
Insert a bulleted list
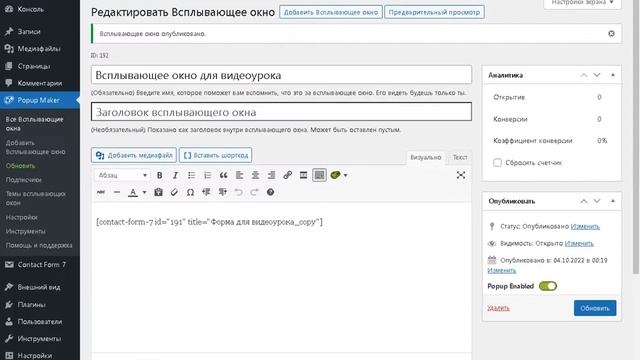pyautogui.click(x=191, y=175)
